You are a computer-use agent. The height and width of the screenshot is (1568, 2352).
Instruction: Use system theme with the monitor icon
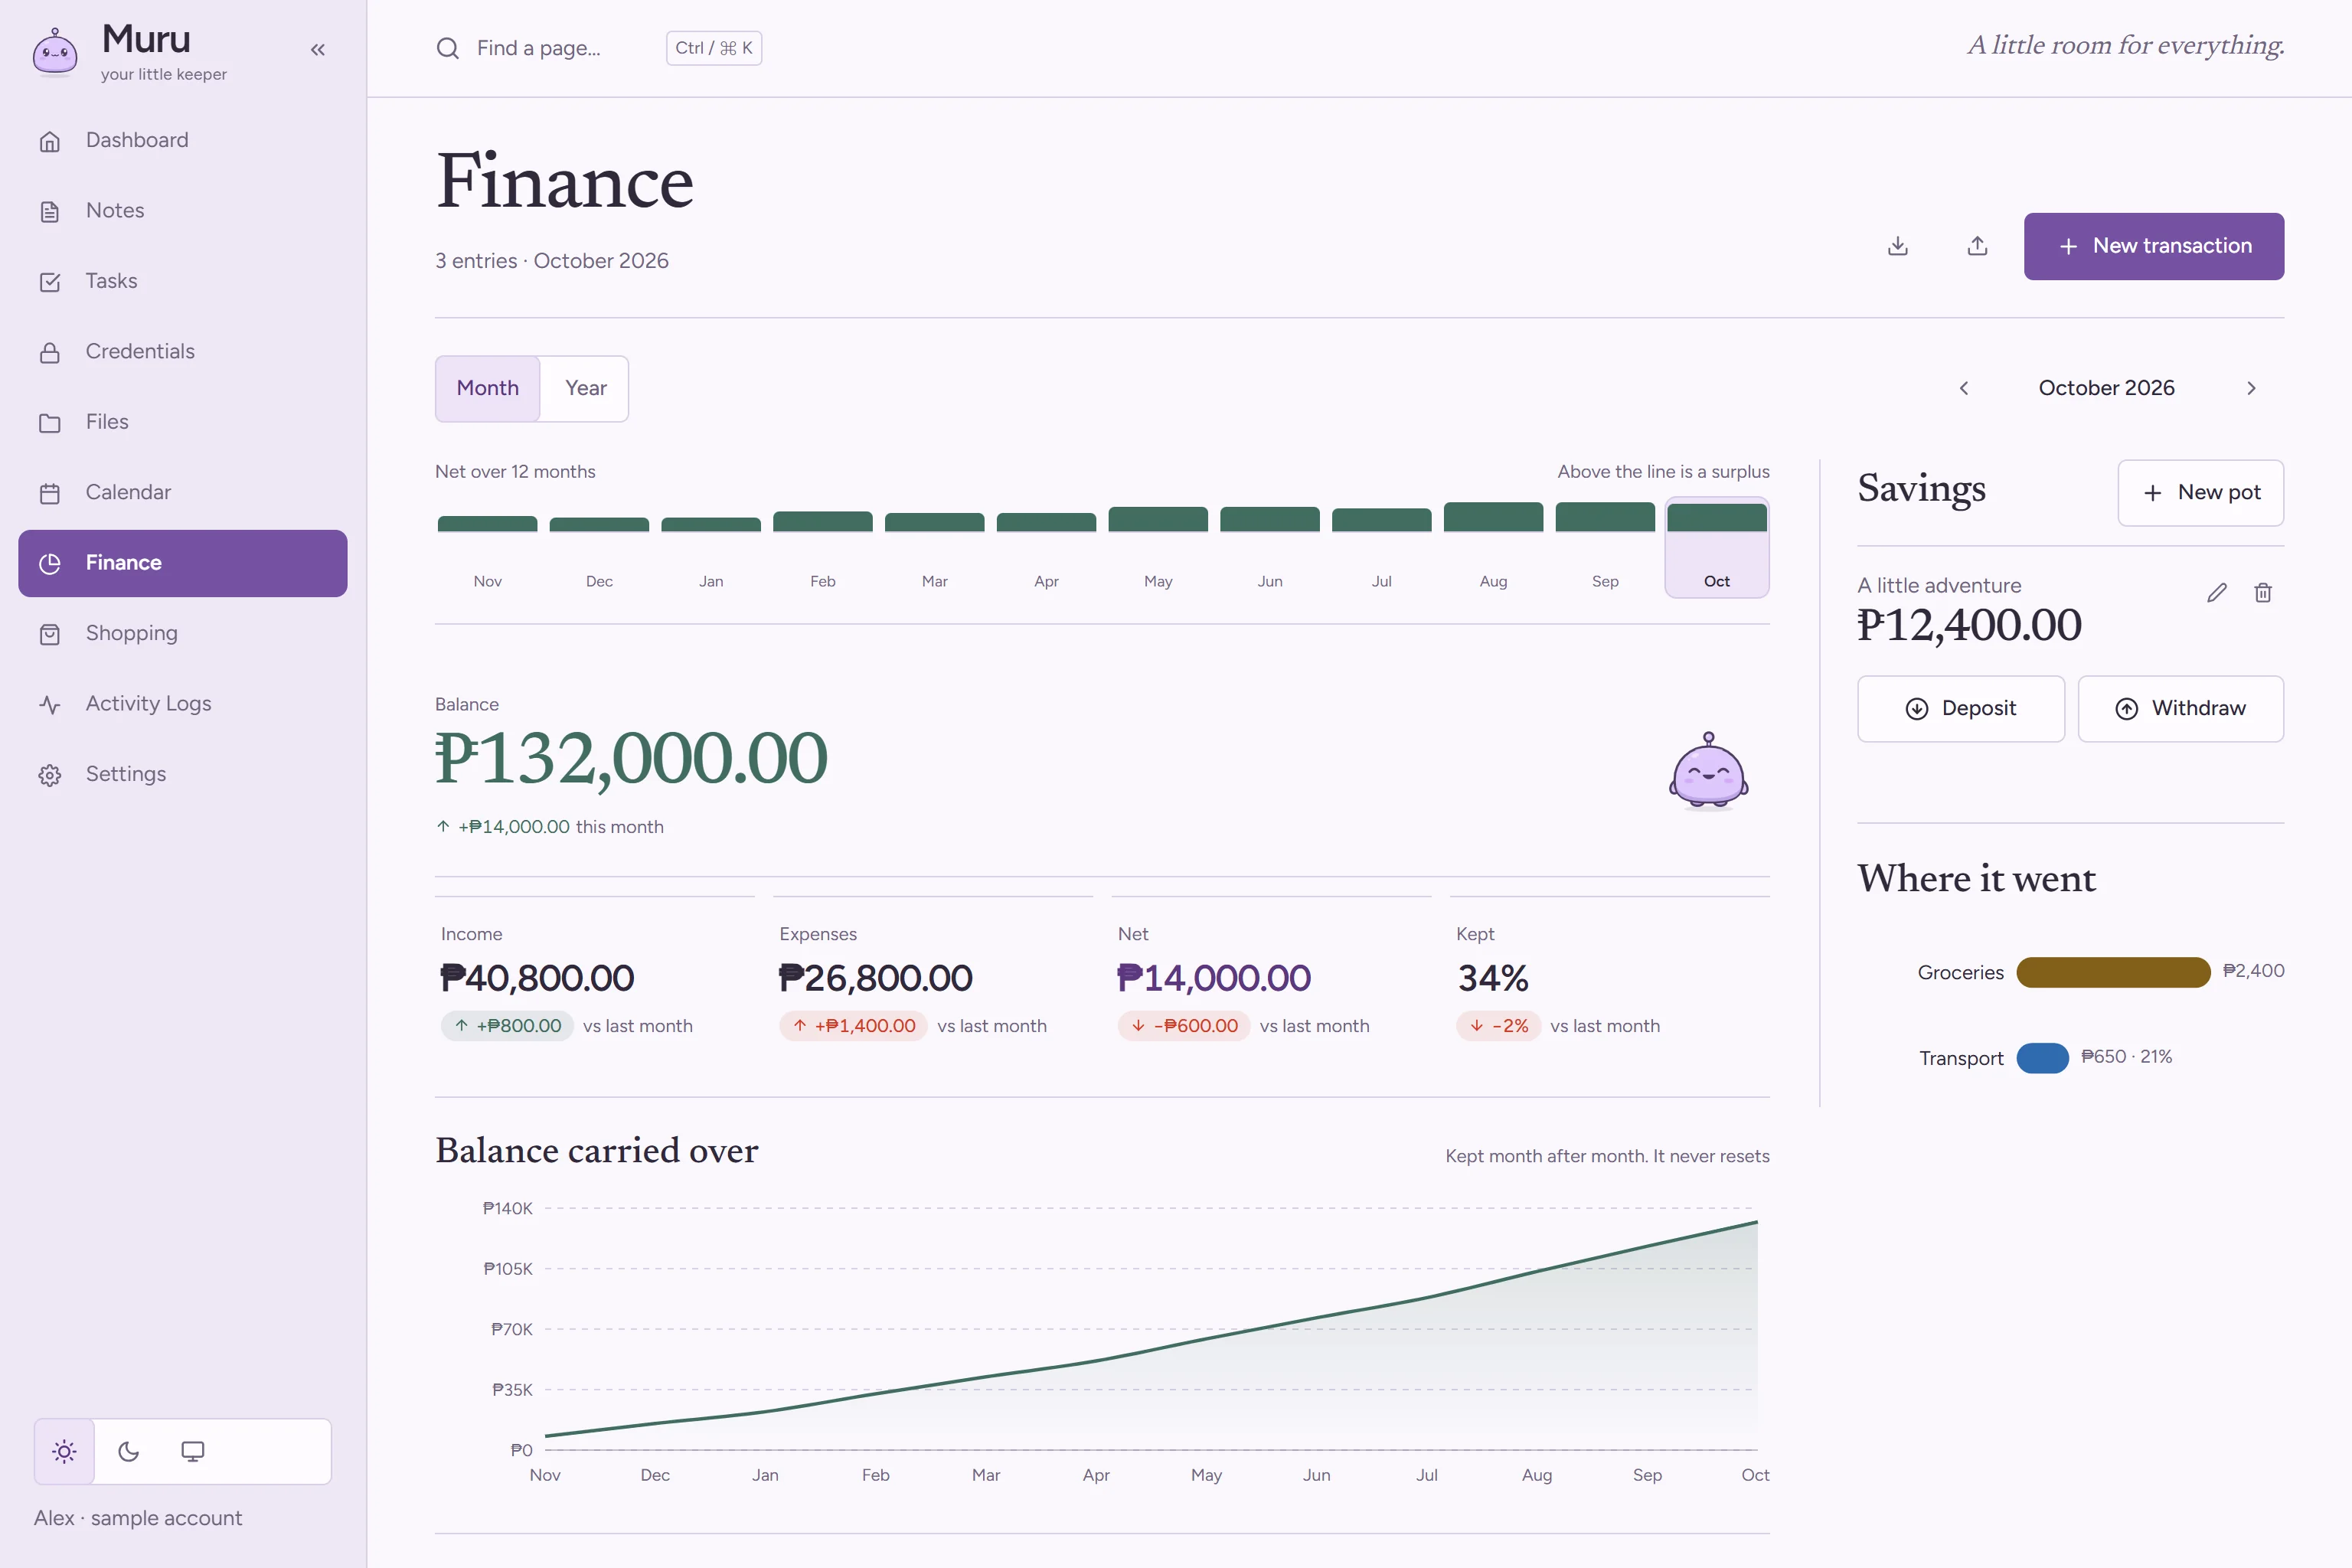(x=192, y=1452)
